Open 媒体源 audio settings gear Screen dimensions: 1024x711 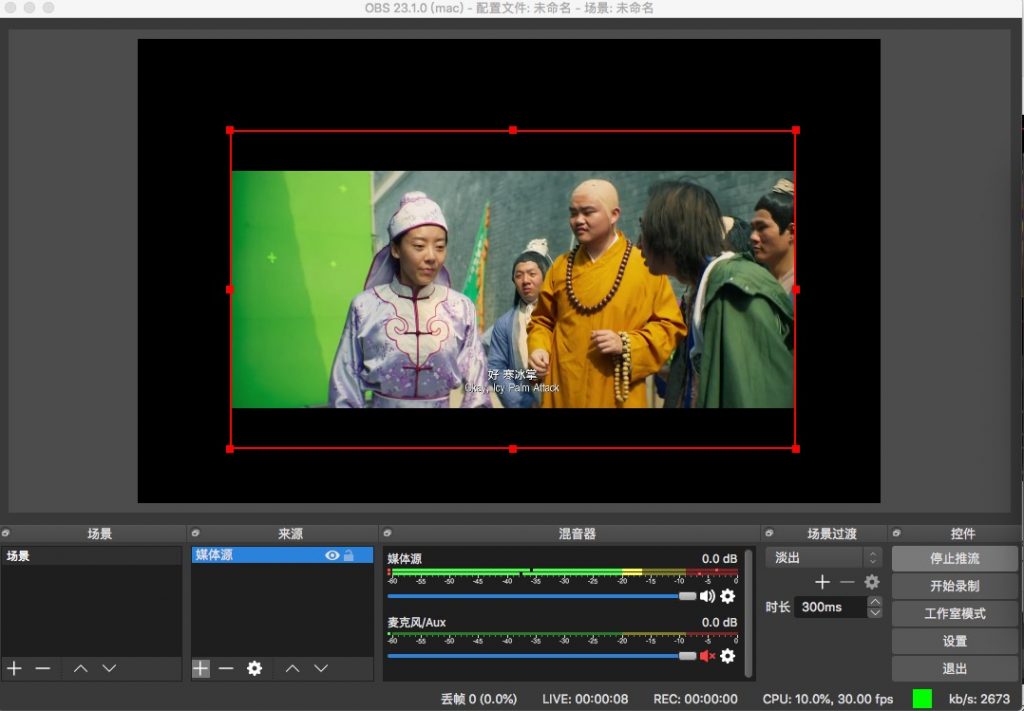727,596
